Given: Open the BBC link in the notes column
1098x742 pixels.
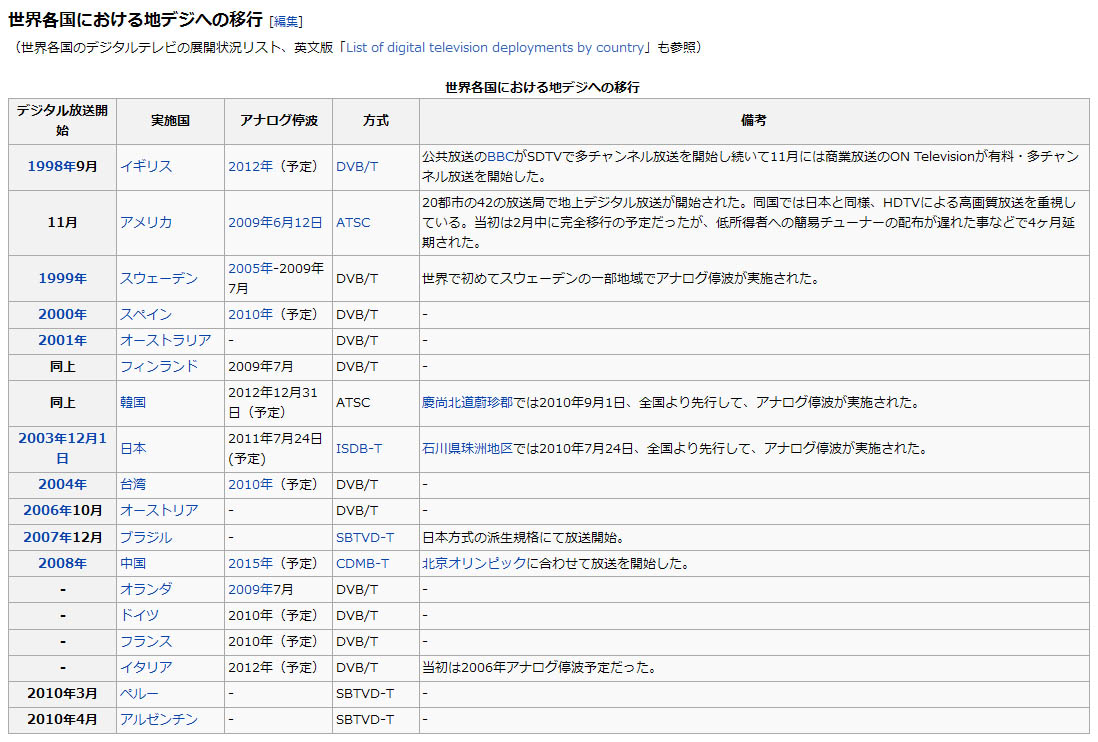Looking at the screenshot, I should [499, 156].
